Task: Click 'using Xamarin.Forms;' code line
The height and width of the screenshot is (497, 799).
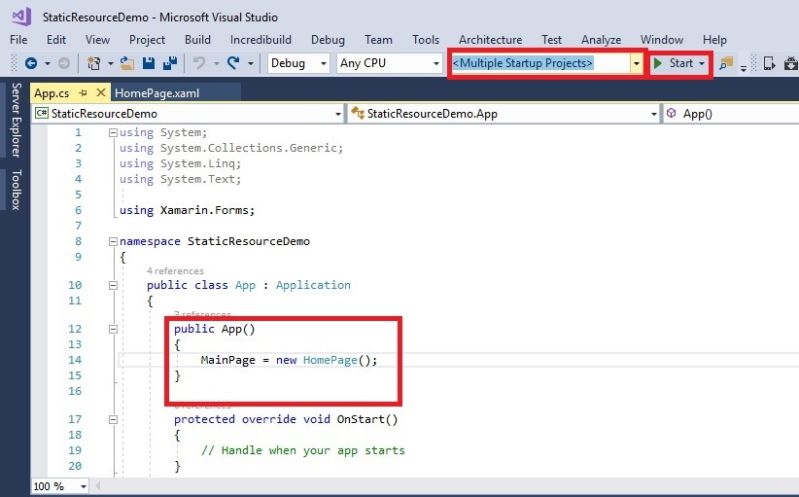Action: [187, 210]
